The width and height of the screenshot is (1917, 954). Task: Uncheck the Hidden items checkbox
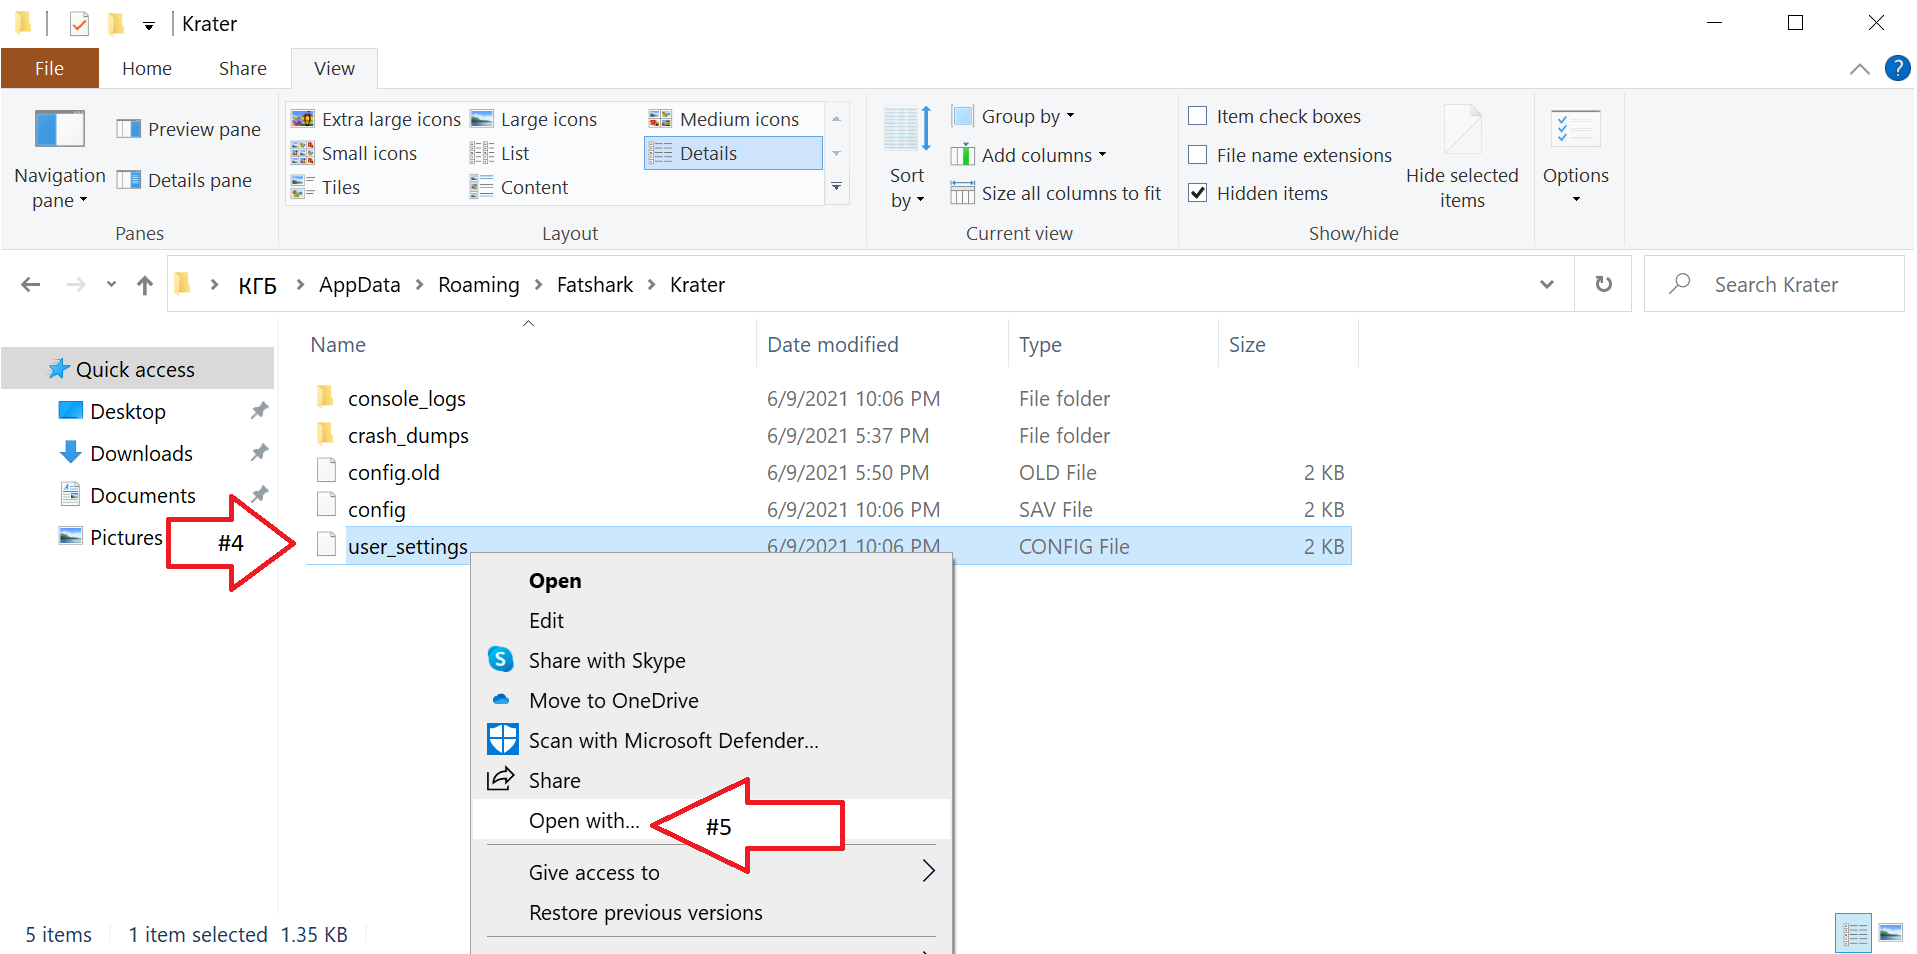tap(1197, 193)
